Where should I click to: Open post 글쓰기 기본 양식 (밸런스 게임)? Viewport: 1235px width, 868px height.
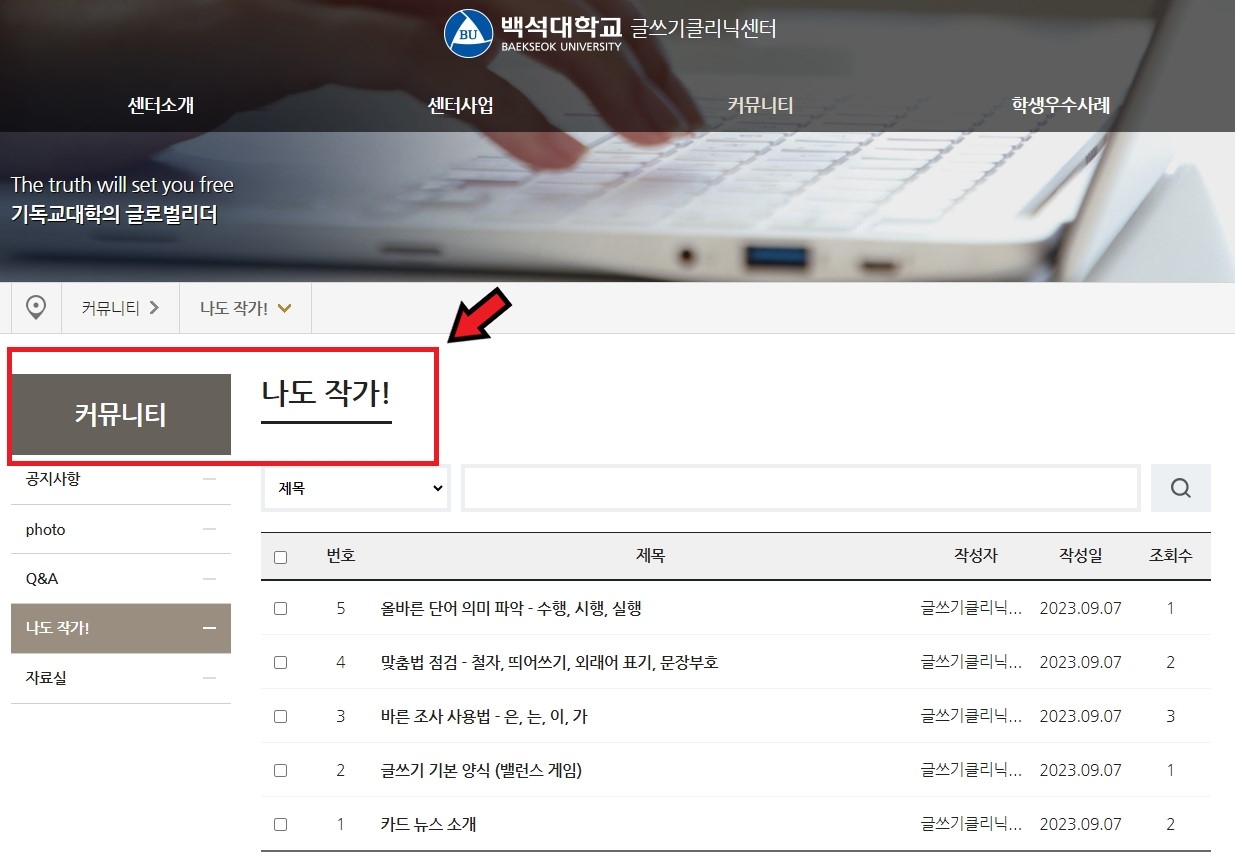[x=481, y=770]
